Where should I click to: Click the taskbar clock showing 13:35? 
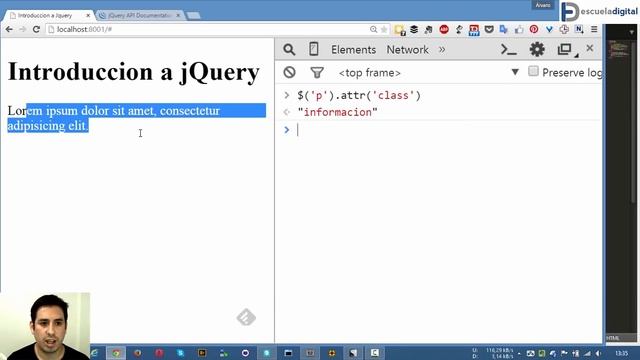click(x=621, y=353)
